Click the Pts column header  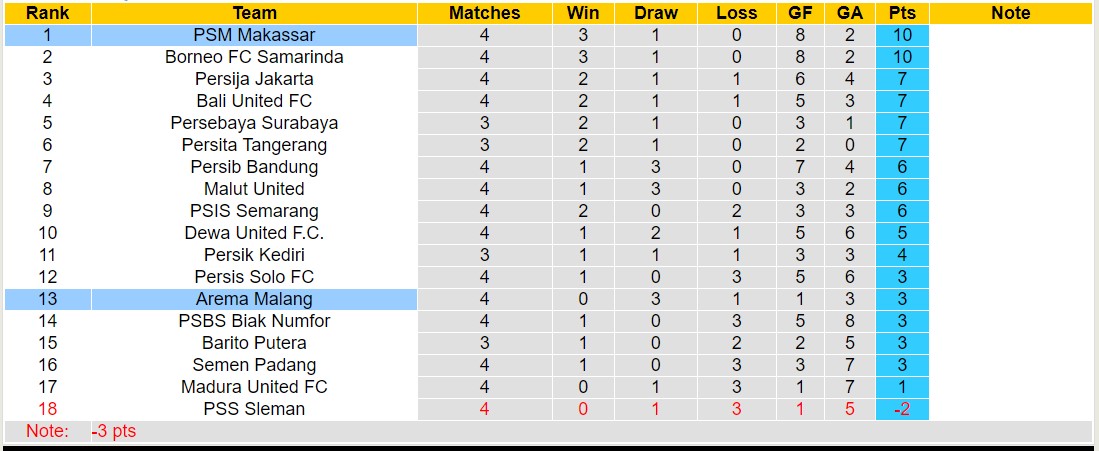pyautogui.click(x=902, y=13)
